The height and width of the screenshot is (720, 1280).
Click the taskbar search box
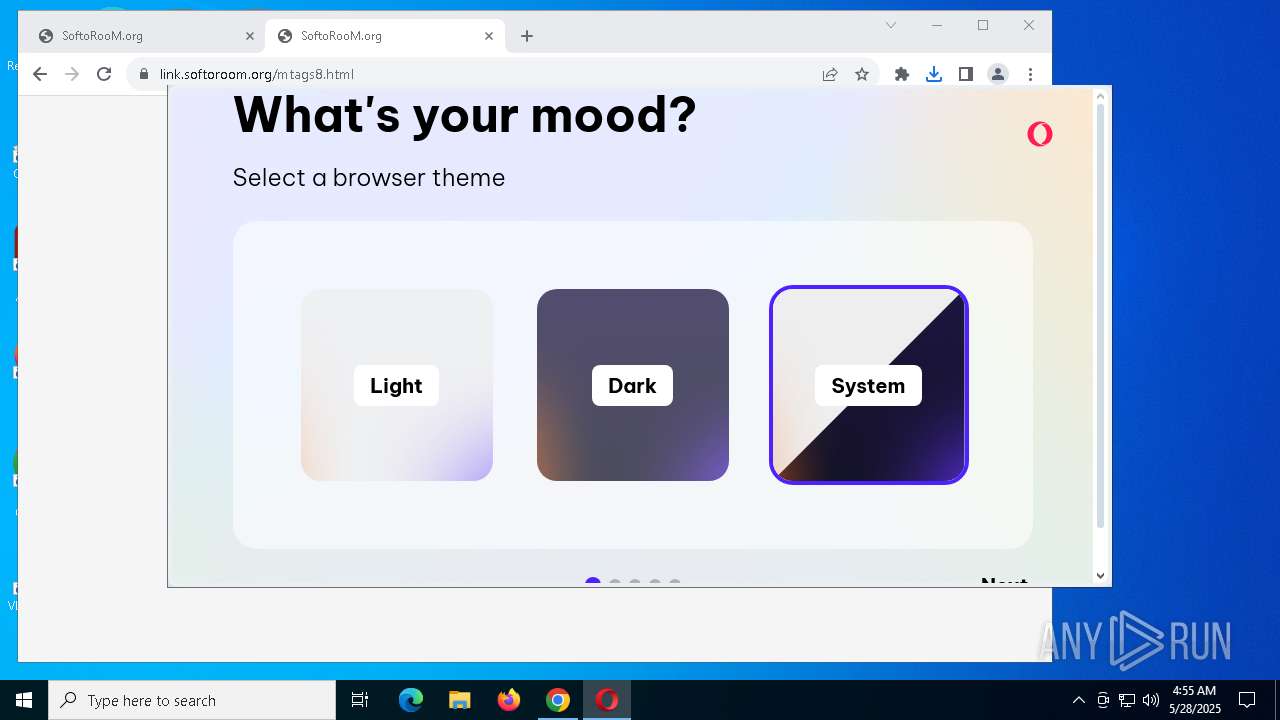[192, 700]
